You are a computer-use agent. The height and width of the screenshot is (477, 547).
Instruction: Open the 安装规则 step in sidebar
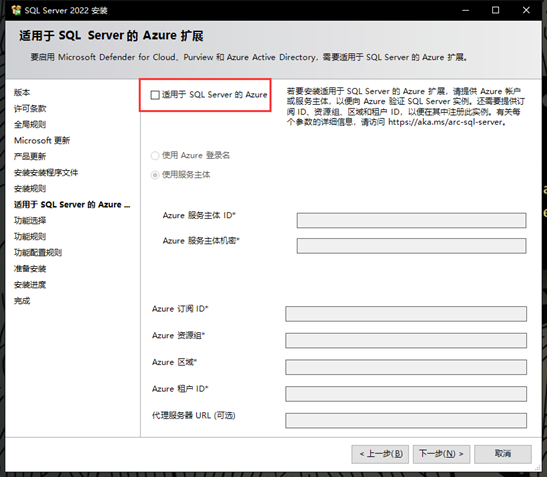coord(30,189)
